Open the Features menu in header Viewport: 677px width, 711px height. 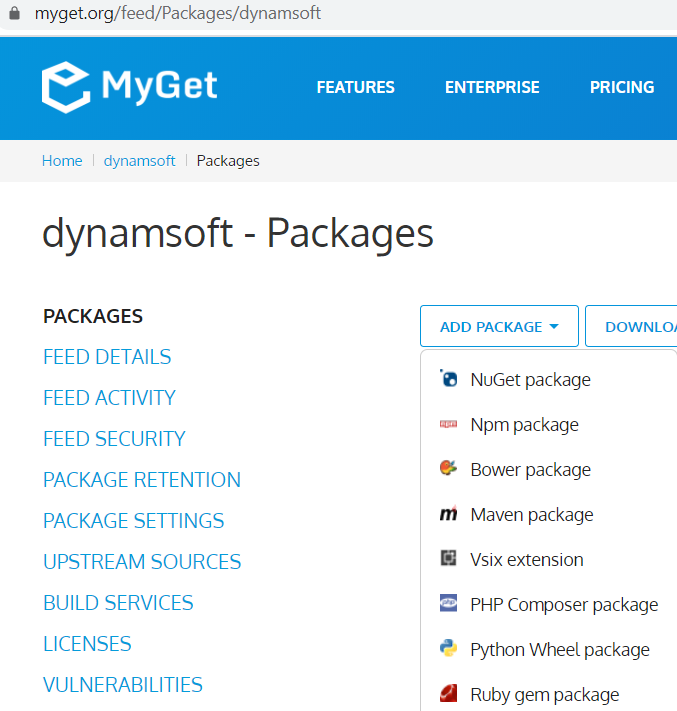coord(355,87)
